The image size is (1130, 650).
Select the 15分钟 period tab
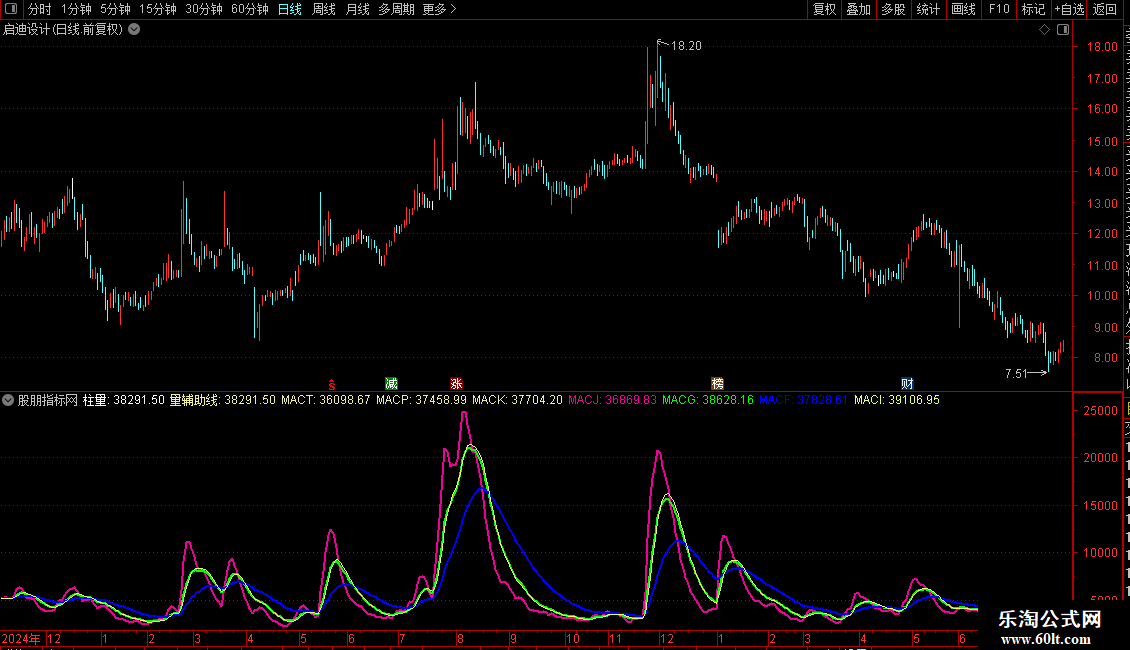tap(158, 9)
